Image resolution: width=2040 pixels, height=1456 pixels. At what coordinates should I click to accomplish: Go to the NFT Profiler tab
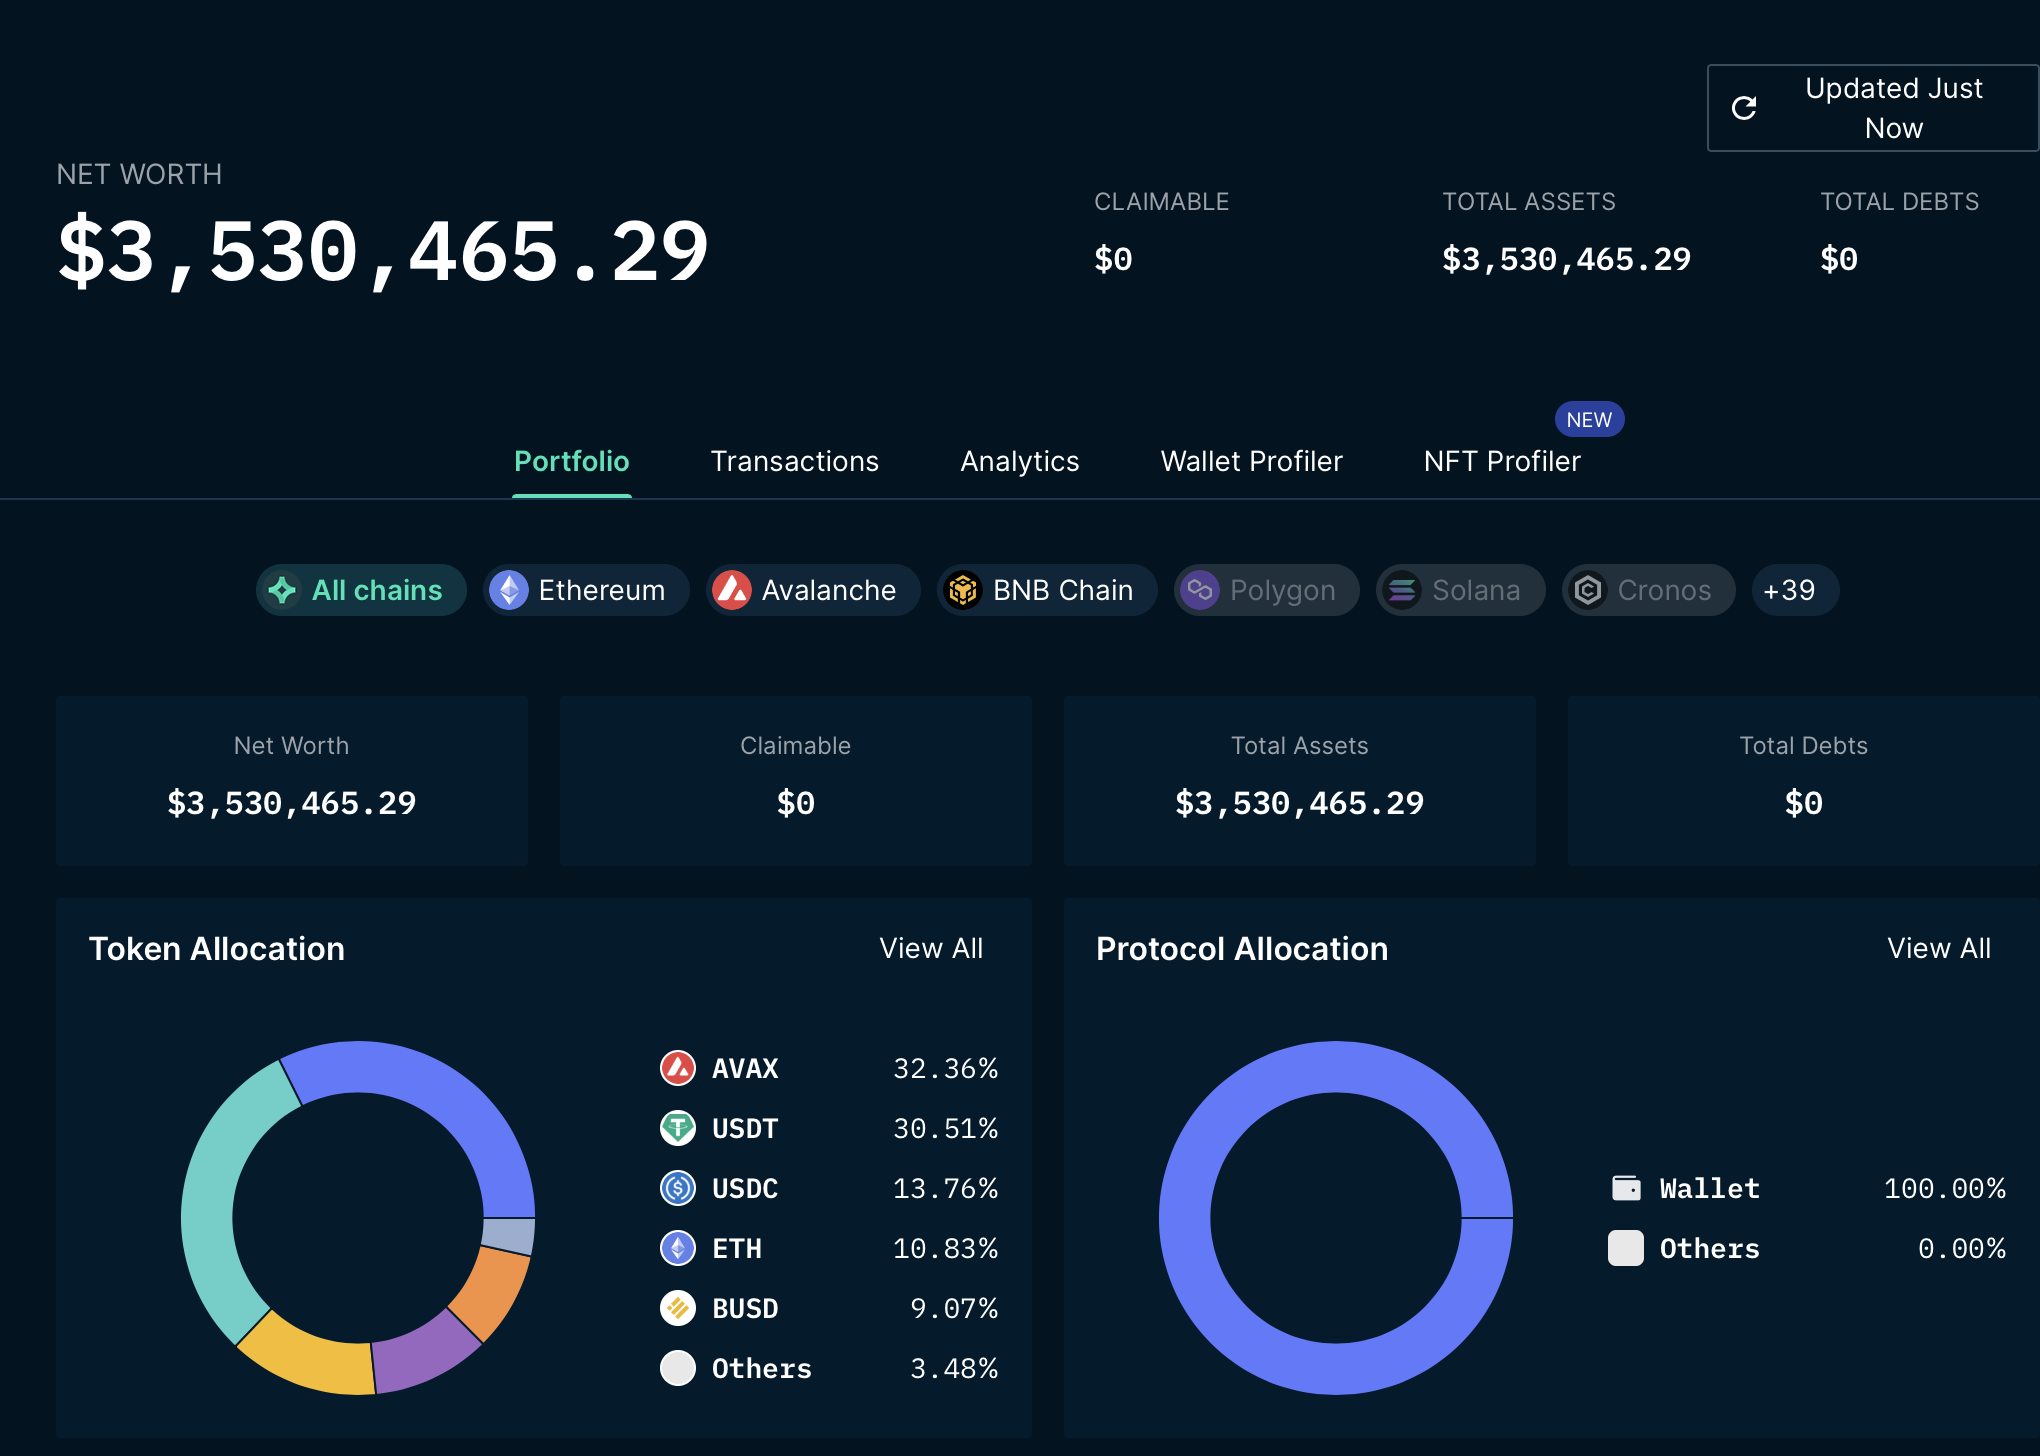point(1501,461)
